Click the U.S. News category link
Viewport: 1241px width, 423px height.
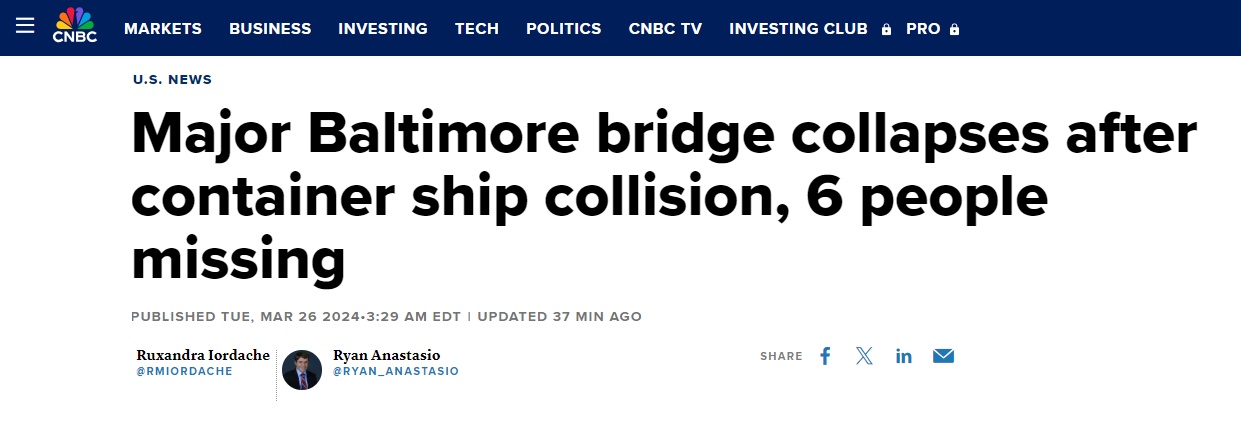click(172, 80)
